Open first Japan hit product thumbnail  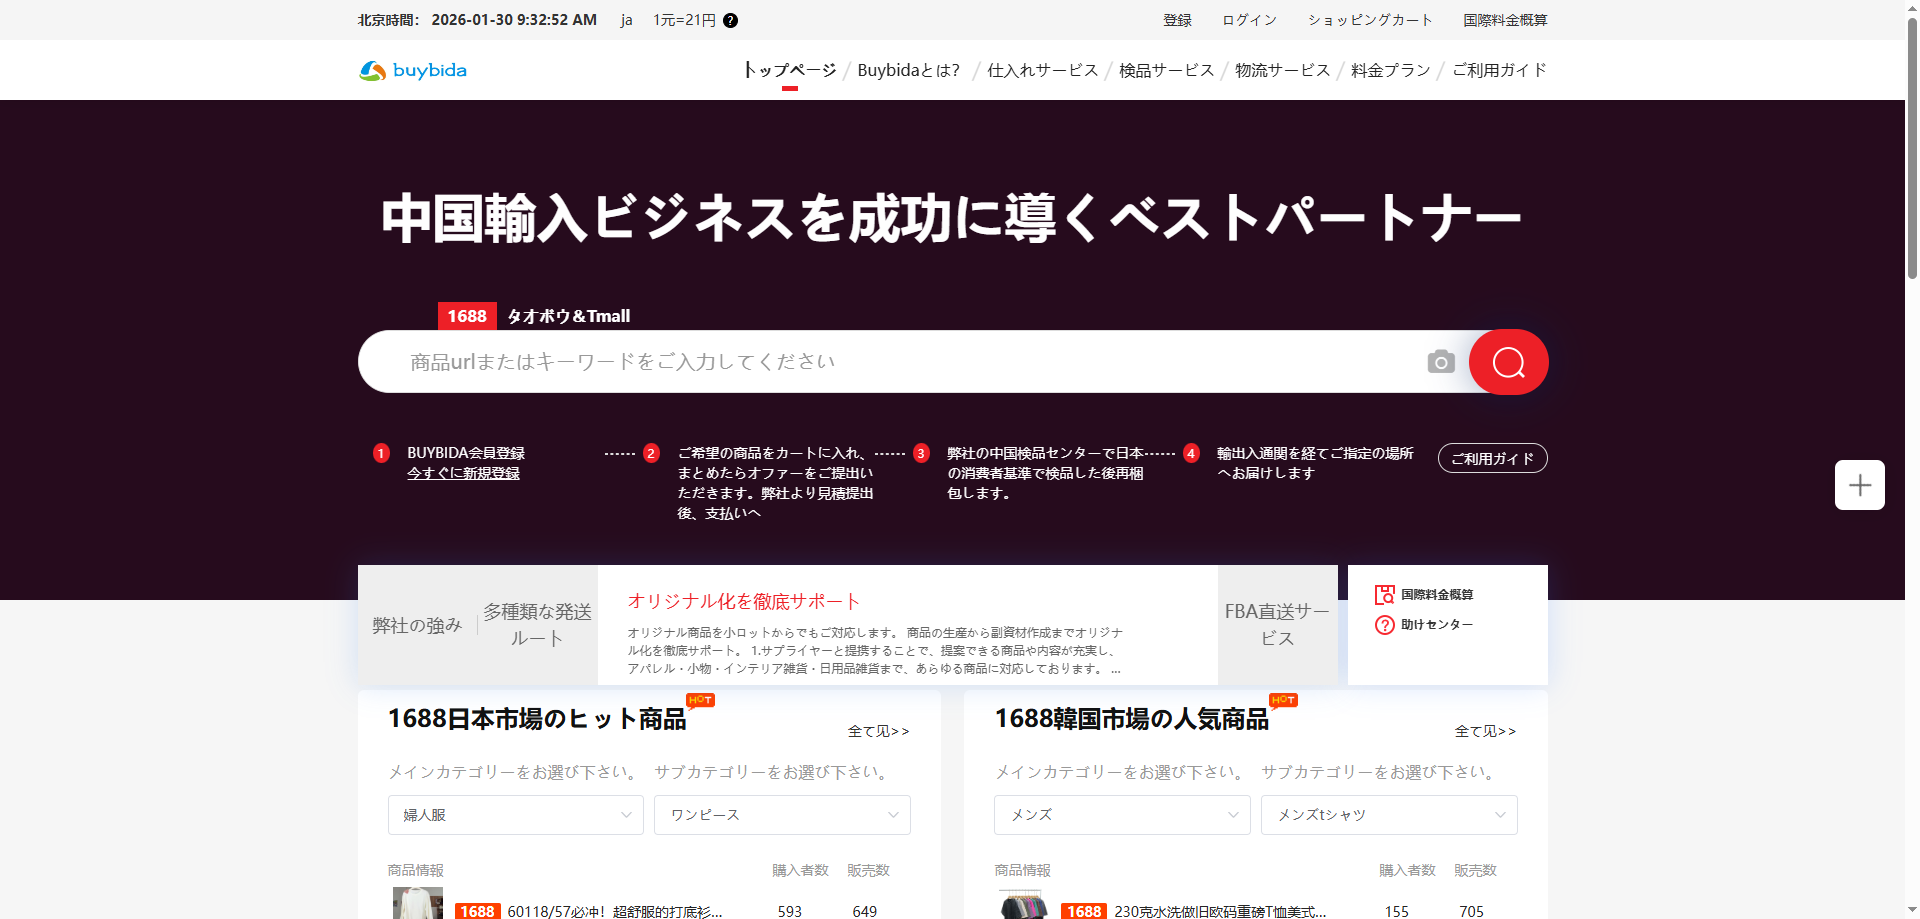pos(417,904)
